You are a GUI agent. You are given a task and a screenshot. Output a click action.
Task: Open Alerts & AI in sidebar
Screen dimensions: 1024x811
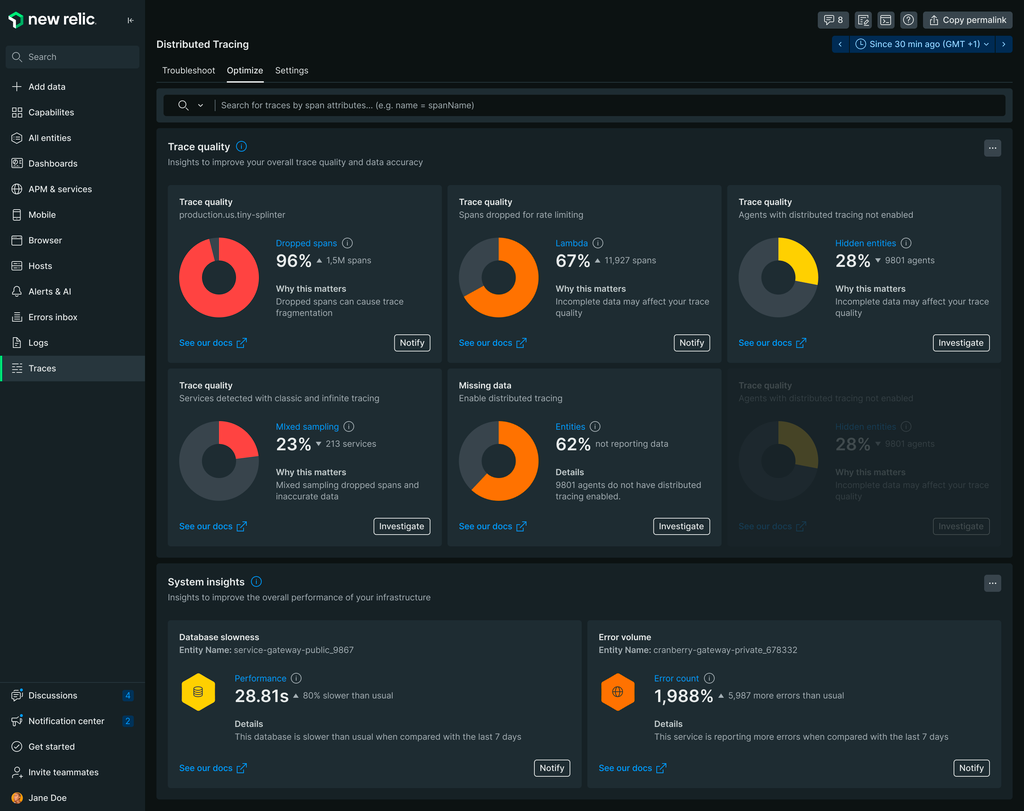[72, 291]
